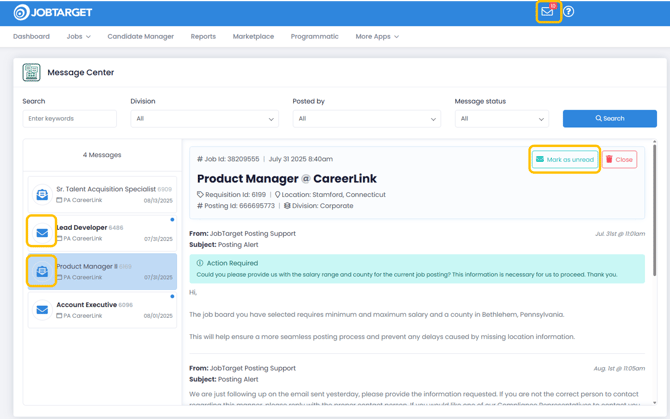Click the unread blue dot on Lead Developer
This screenshot has width=670, height=419.
pos(172,220)
